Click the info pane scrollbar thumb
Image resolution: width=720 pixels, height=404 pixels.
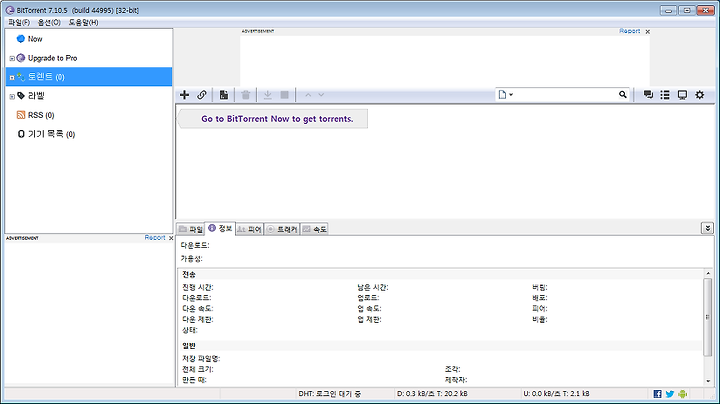click(708, 317)
